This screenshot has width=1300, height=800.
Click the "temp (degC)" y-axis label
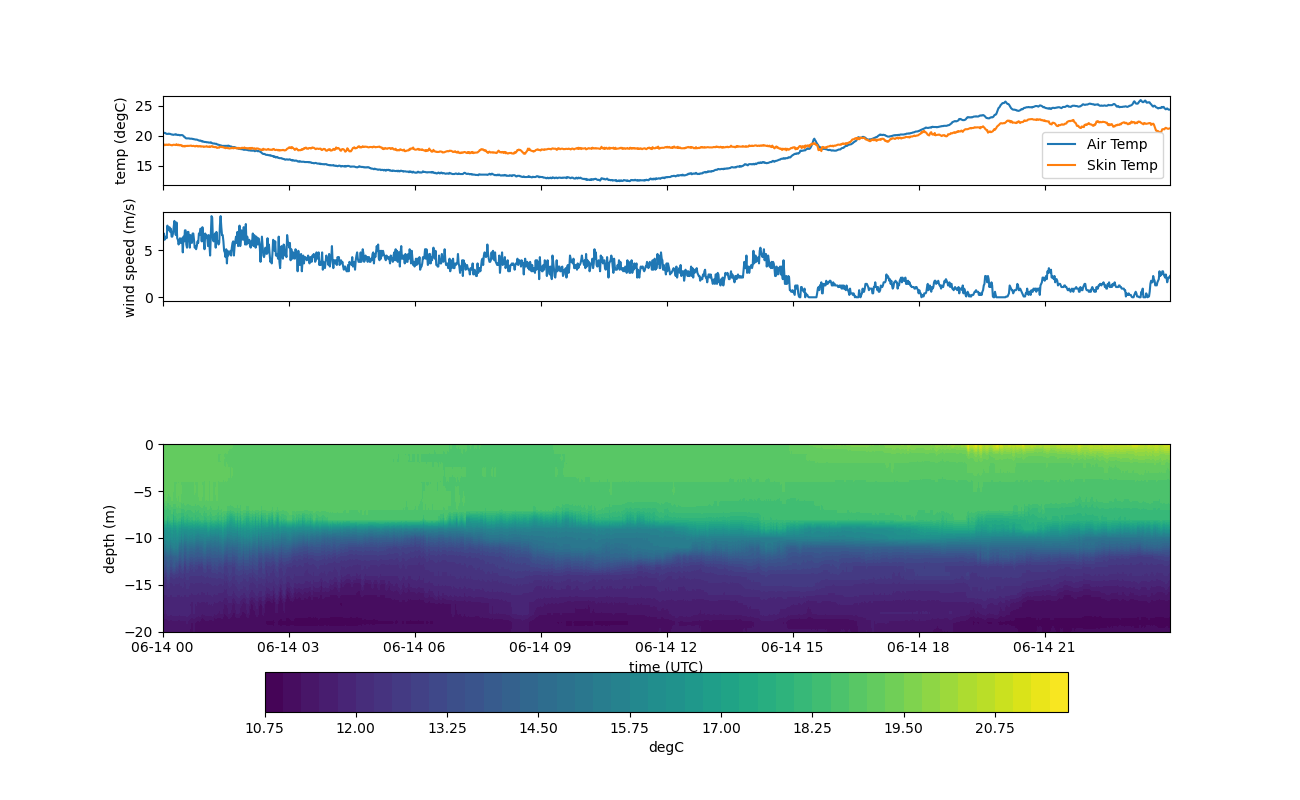121,141
